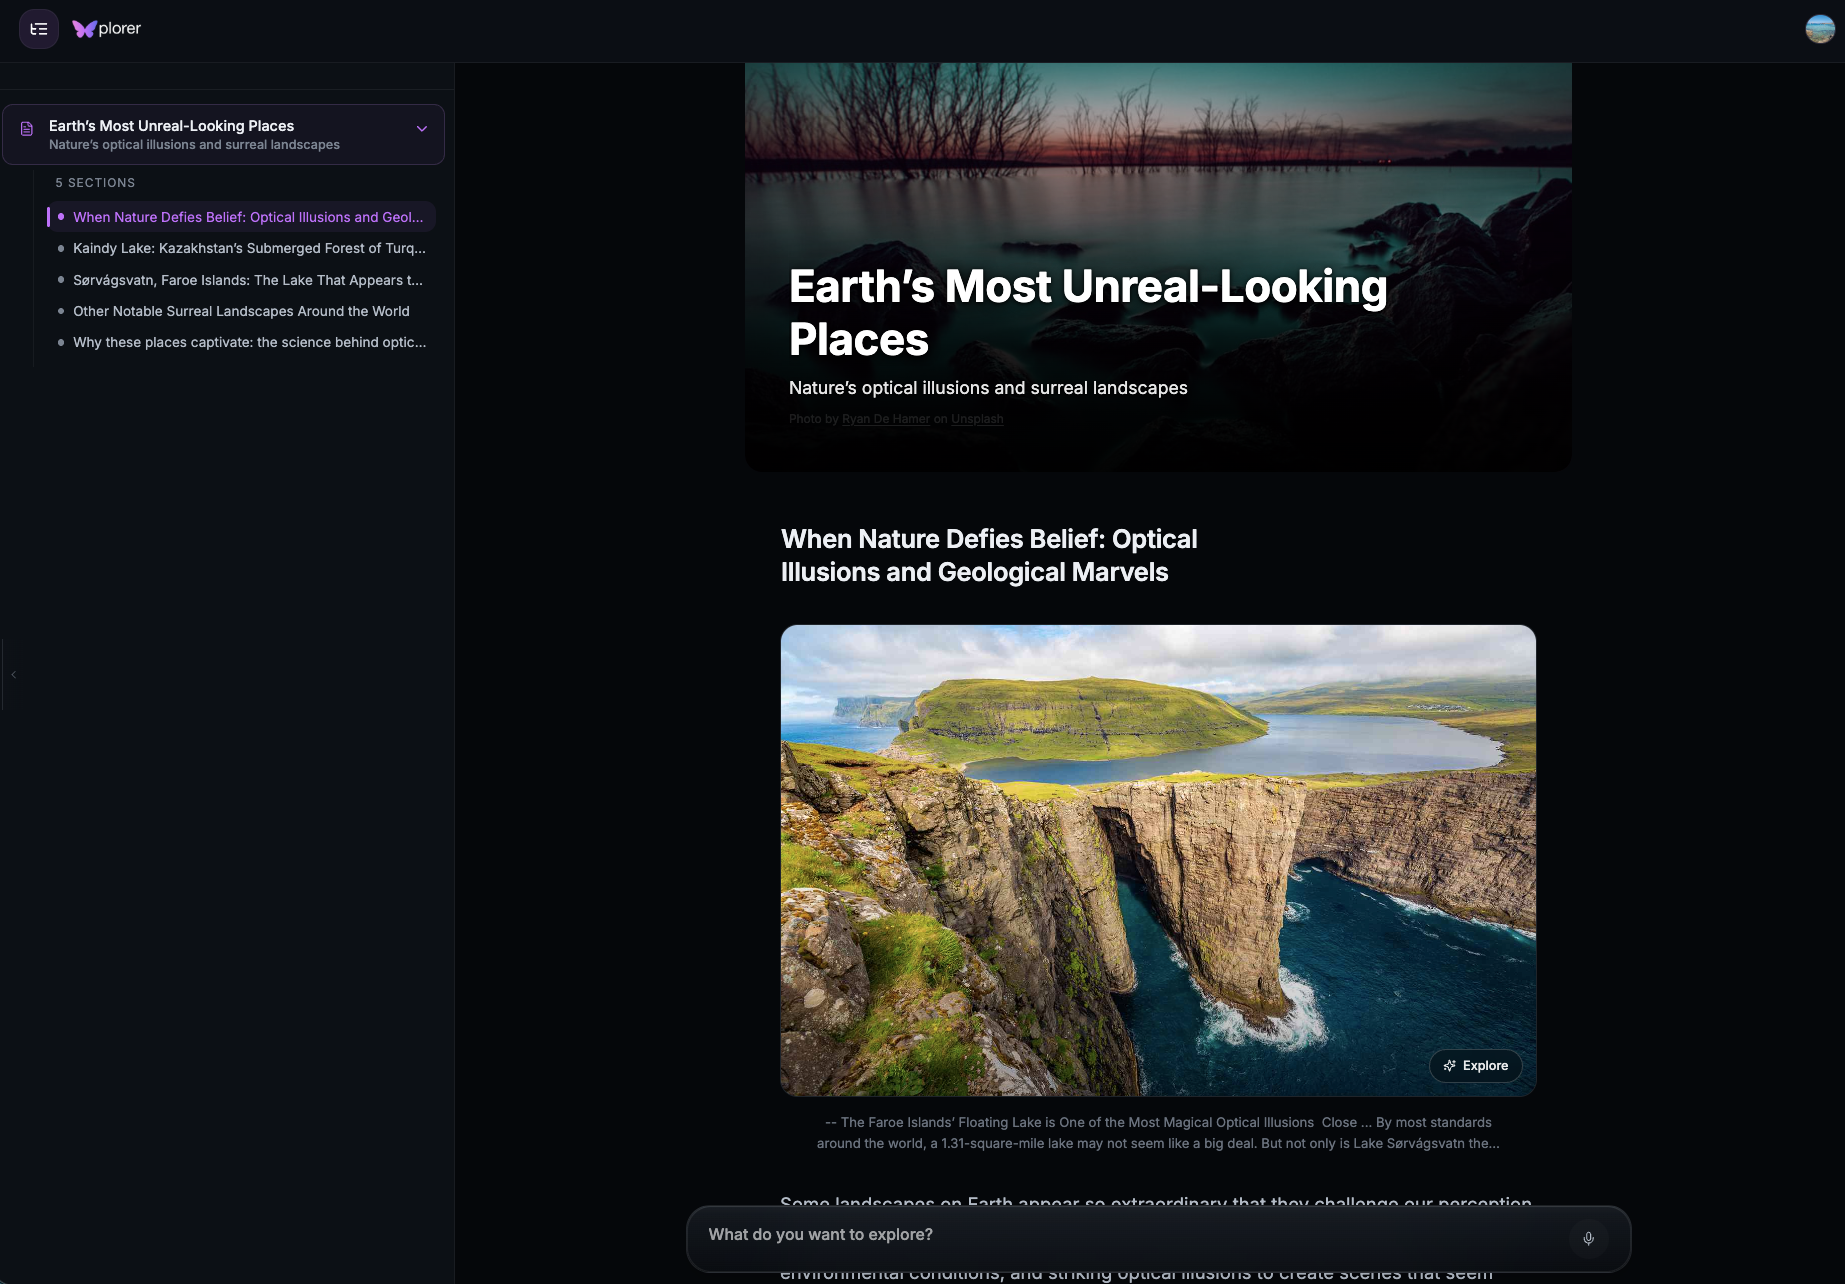1845x1284 pixels.
Task: Open the 'Ryan De Hamer' photographer link
Action: [885, 418]
